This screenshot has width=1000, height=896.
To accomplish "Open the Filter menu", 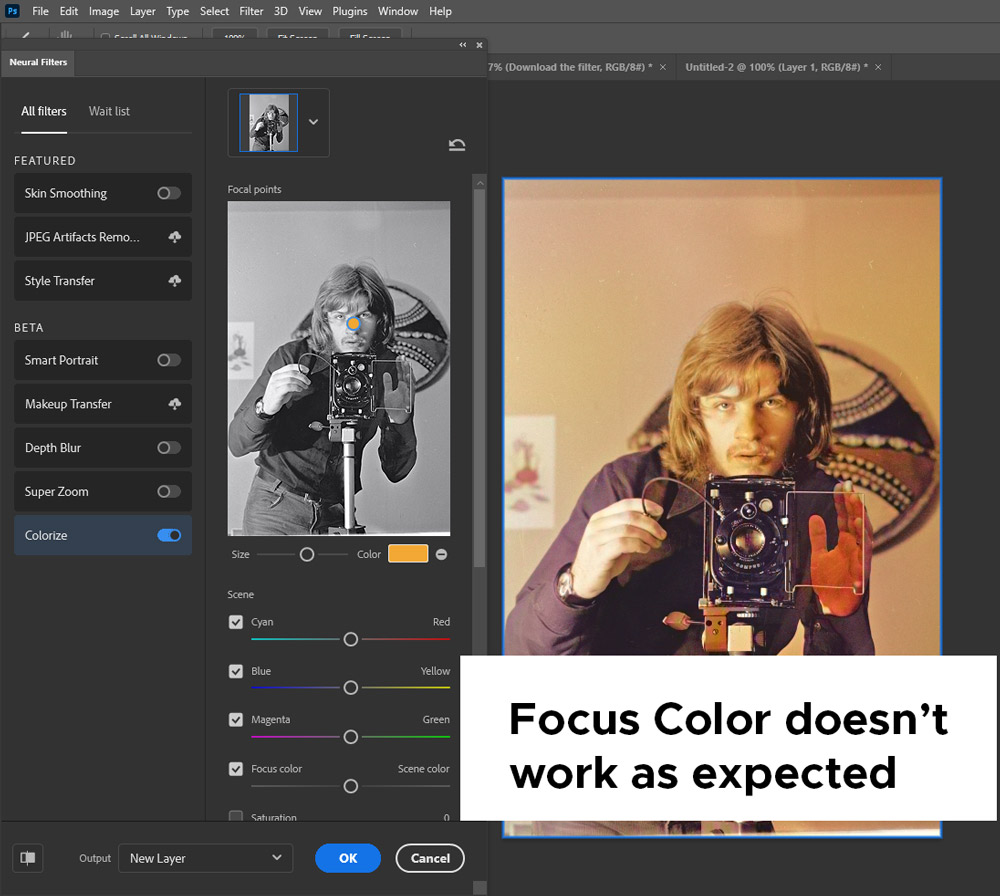I will pos(251,11).
